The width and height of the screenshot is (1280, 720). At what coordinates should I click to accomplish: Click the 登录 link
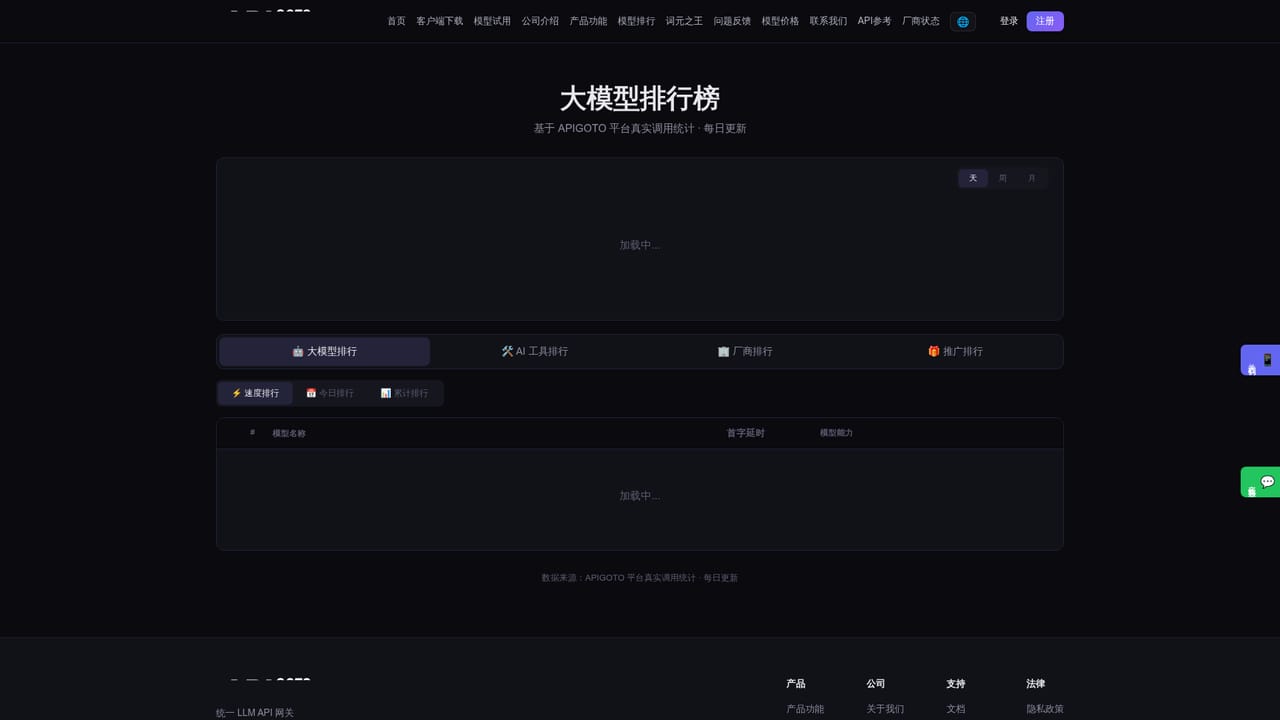point(1009,21)
